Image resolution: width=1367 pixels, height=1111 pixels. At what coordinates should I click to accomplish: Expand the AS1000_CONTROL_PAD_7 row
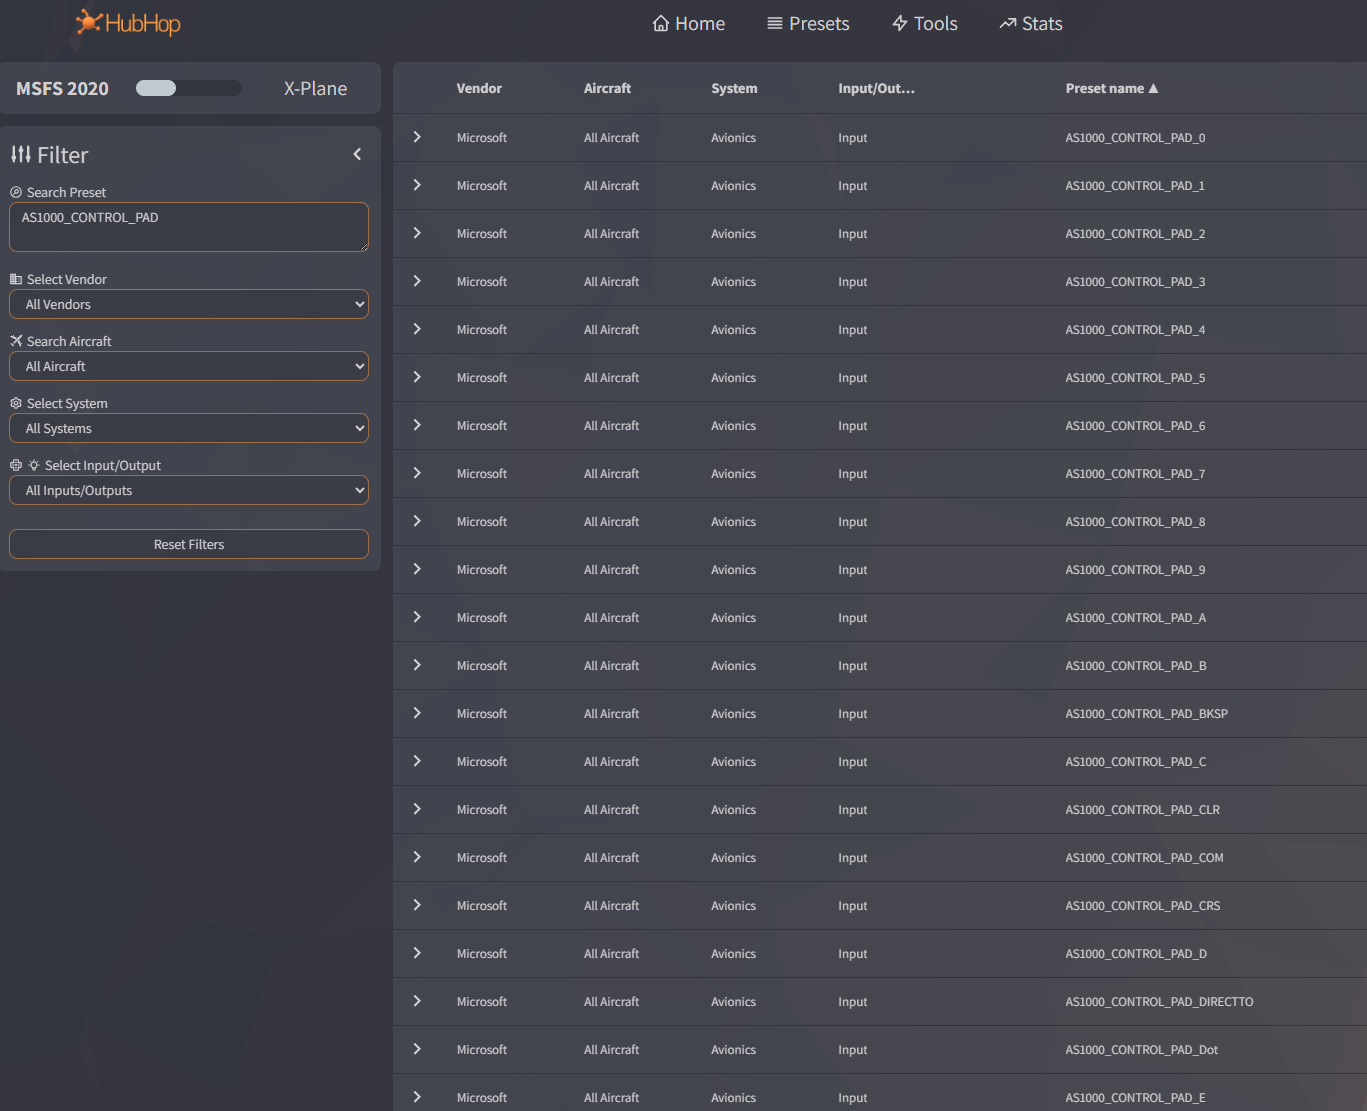(x=417, y=473)
